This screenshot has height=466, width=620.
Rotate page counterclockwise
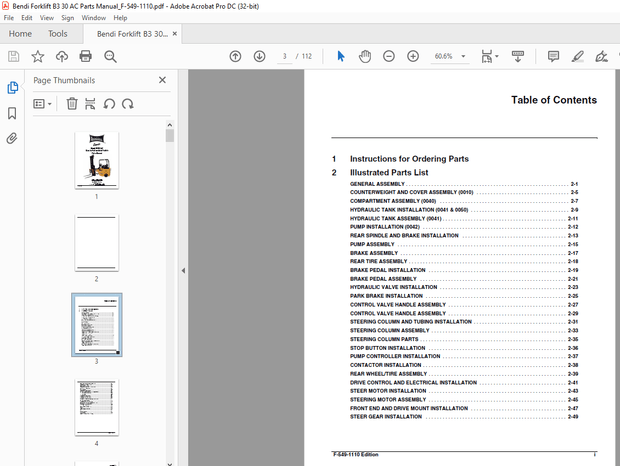click(109, 104)
